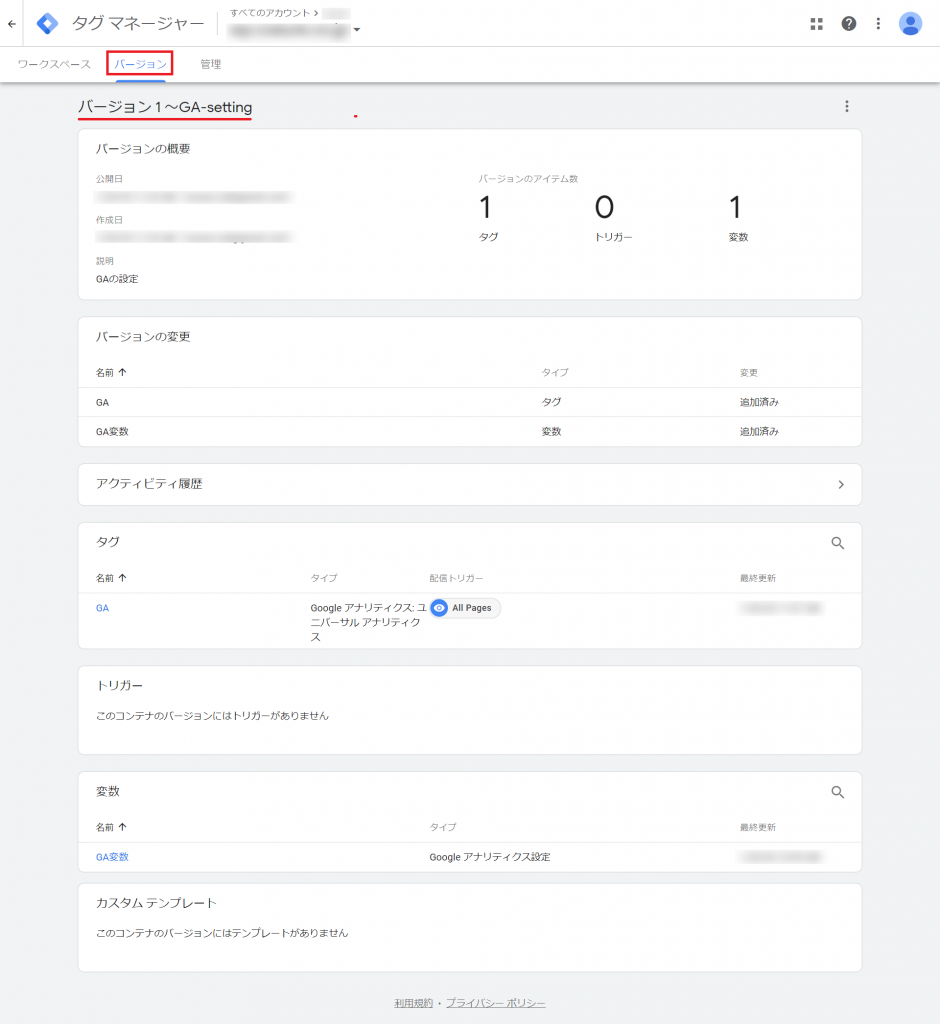Open the GA変数 variable link

pyautogui.click(x=112, y=857)
